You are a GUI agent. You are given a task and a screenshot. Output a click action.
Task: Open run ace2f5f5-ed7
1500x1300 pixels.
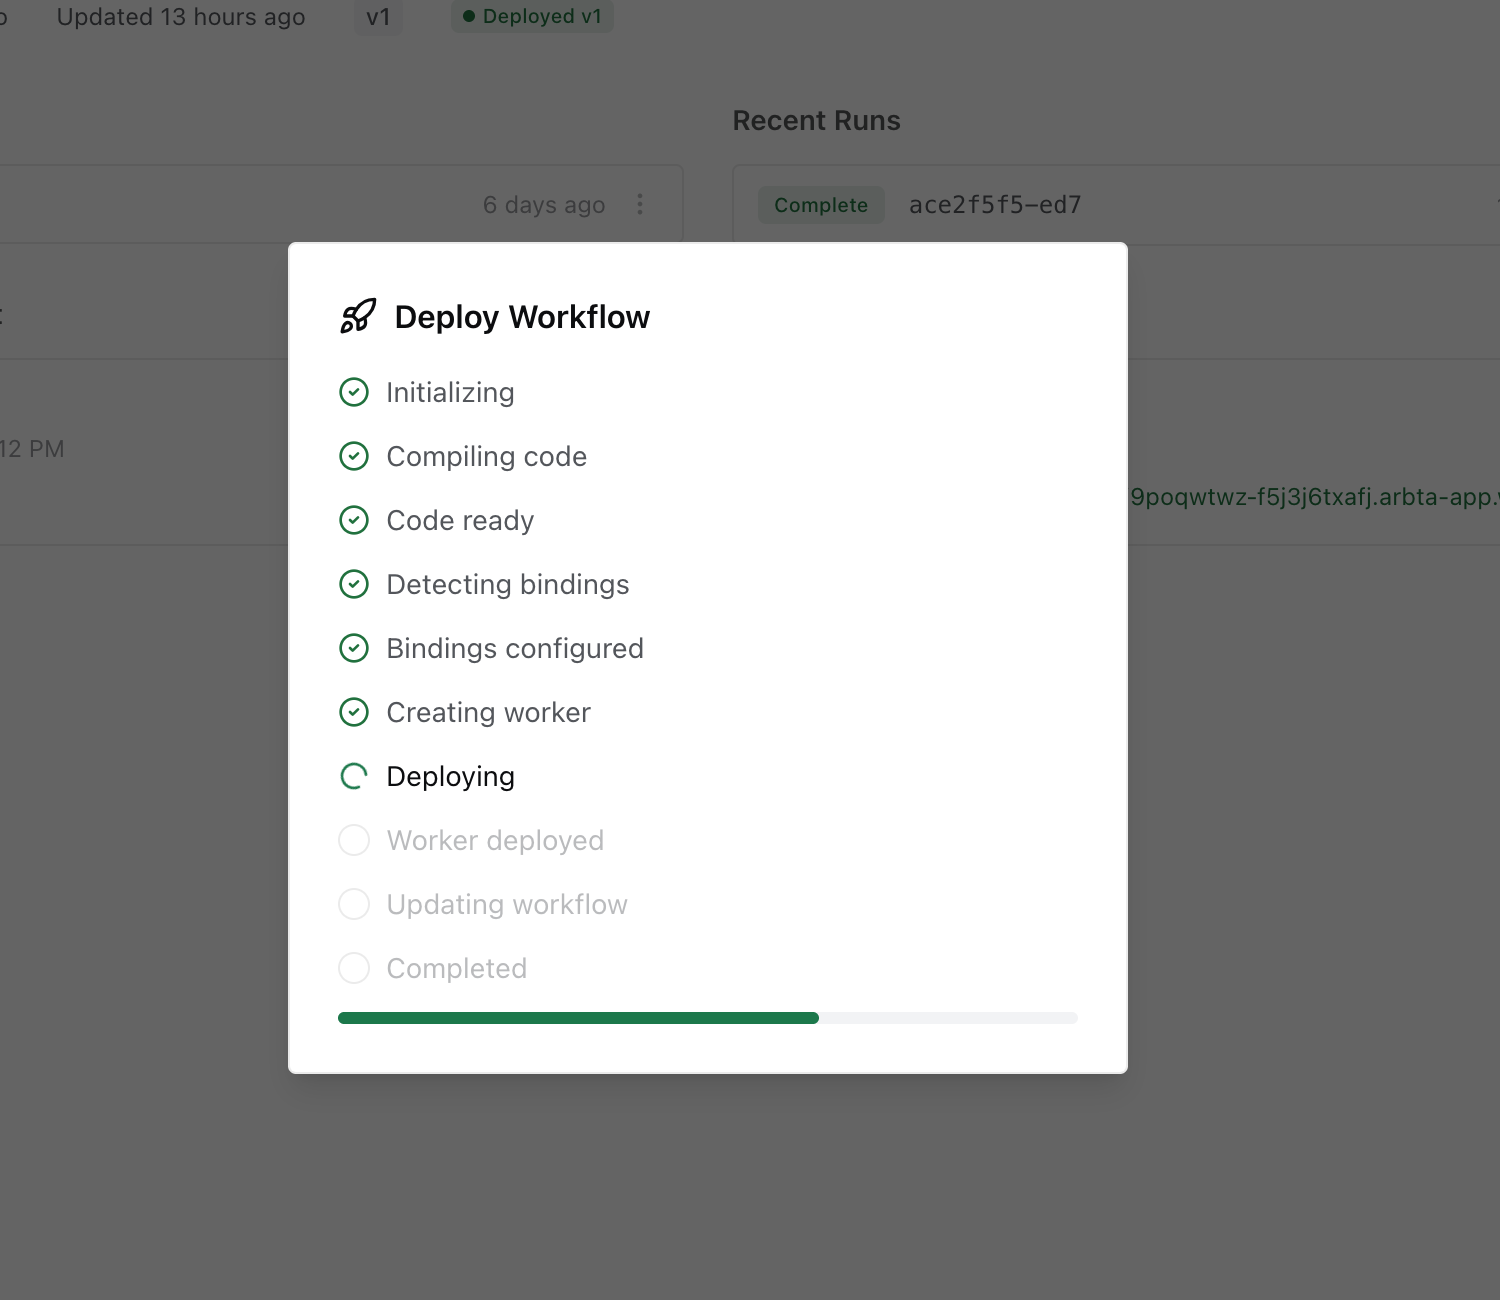point(995,205)
